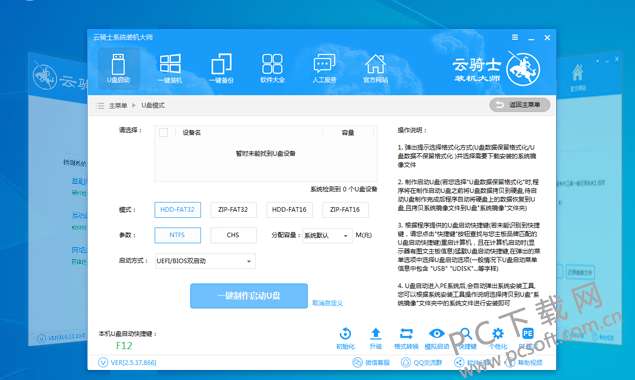The width and height of the screenshot is (635, 380).
Task: Click the 模拟启动 eye icon
Action: 437,339
